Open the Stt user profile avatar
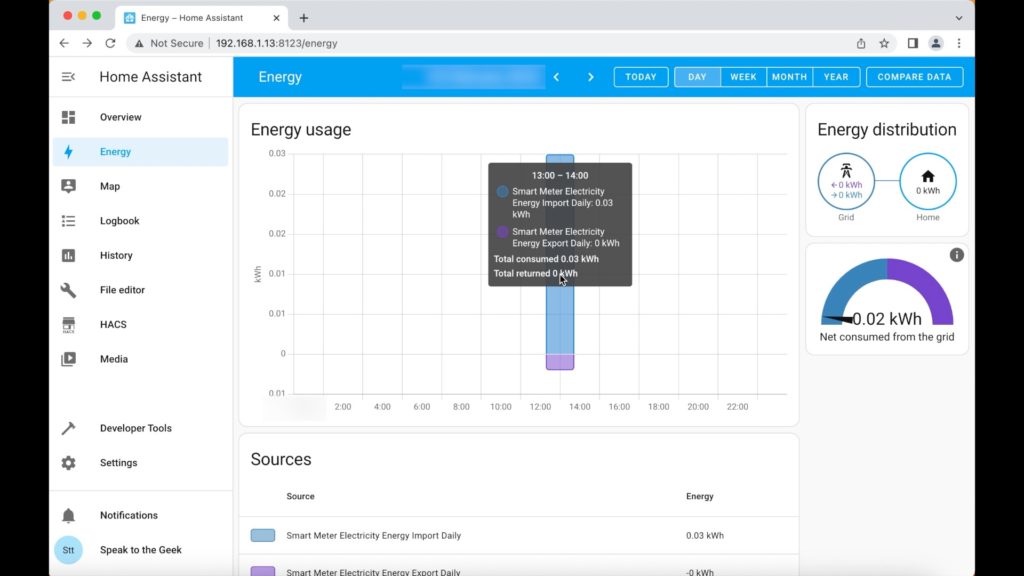The width and height of the screenshot is (1024, 576). coord(69,550)
